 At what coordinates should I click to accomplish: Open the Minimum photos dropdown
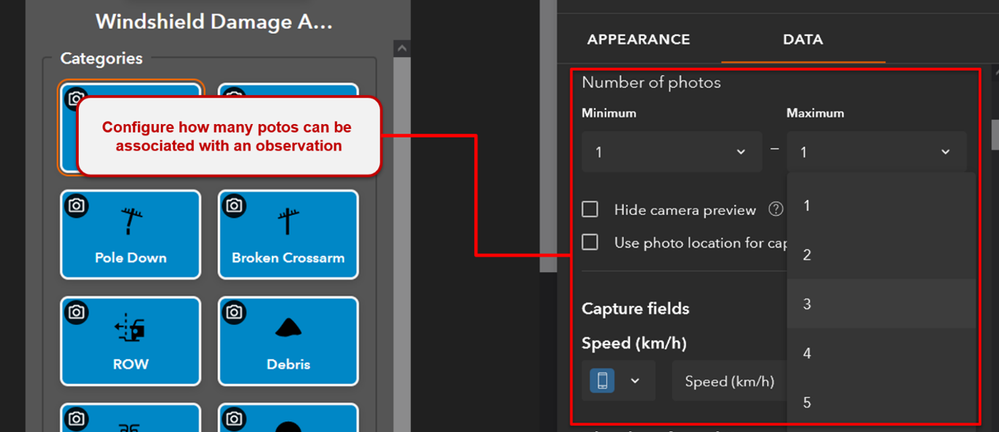point(666,152)
